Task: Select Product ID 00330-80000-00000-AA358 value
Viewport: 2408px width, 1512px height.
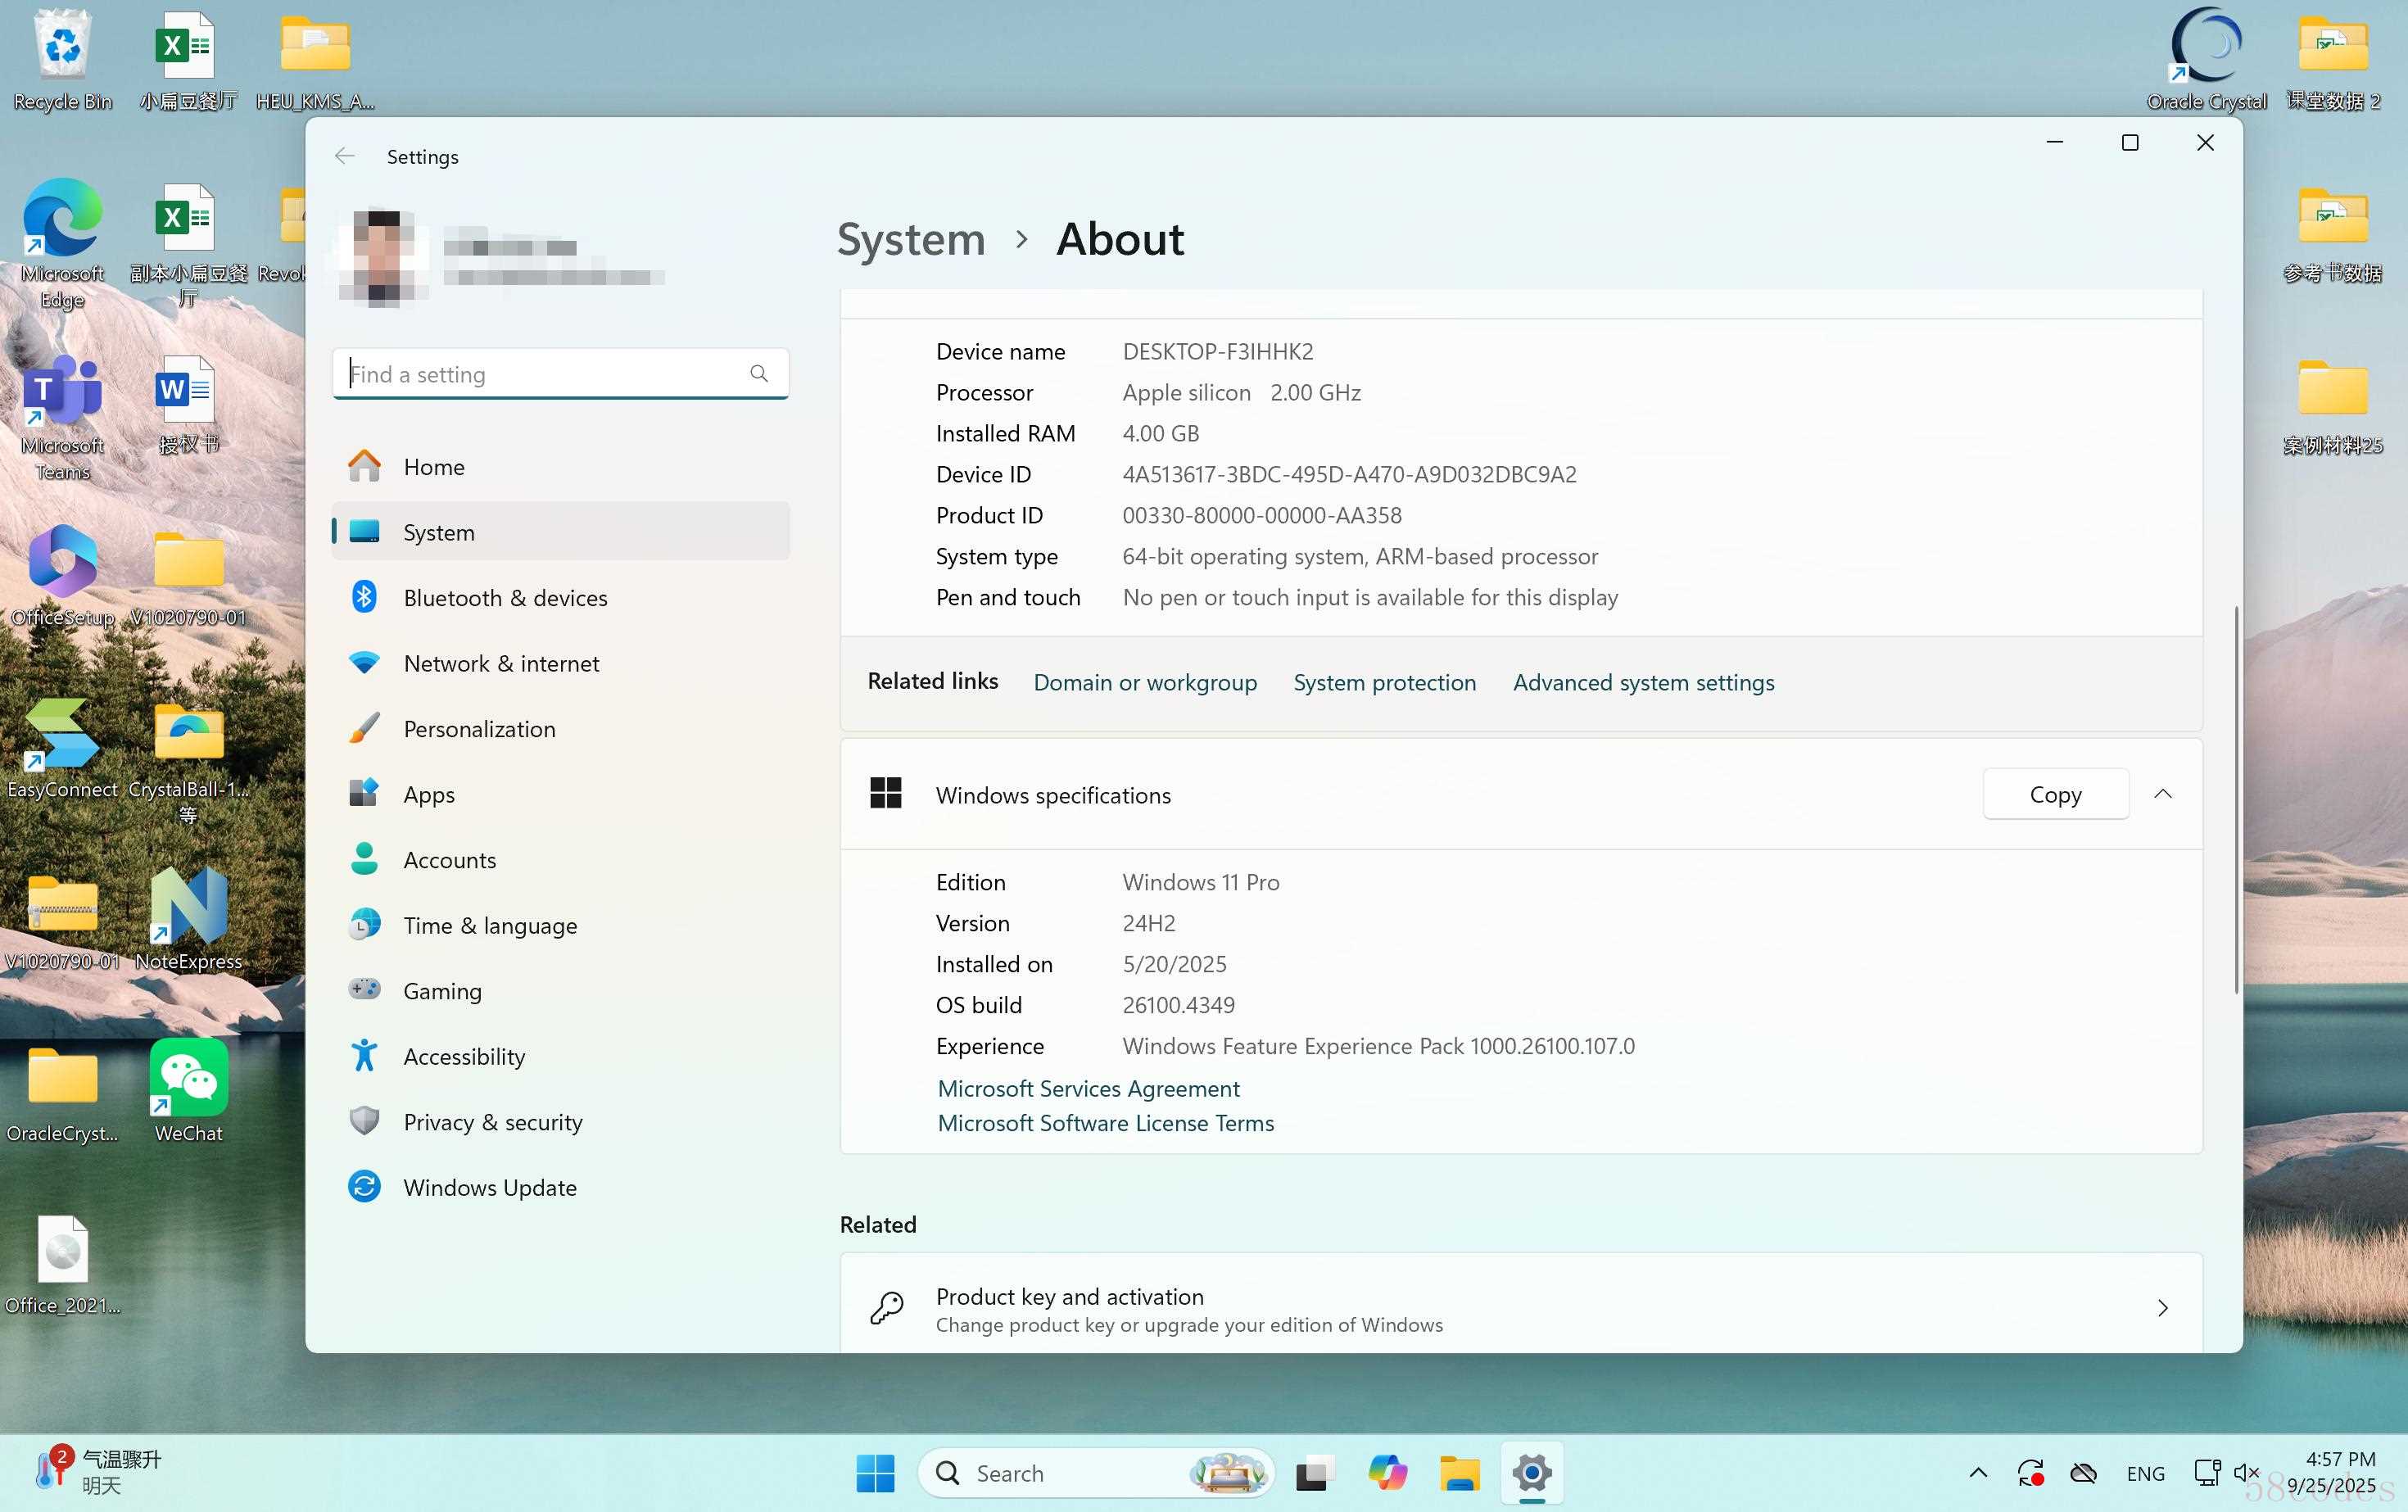Action: pyautogui.click(x=1261, y=515)
